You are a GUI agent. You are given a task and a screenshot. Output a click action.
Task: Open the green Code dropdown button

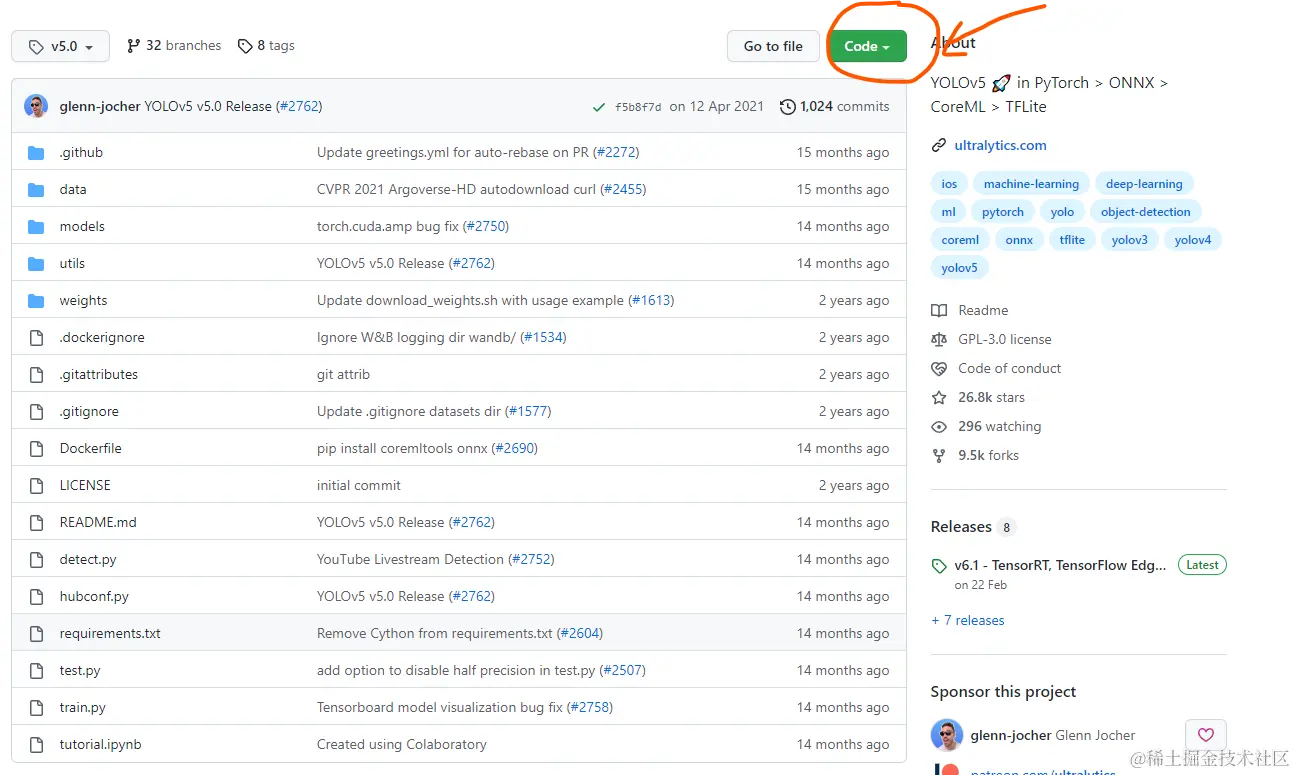tap(867, 46)
